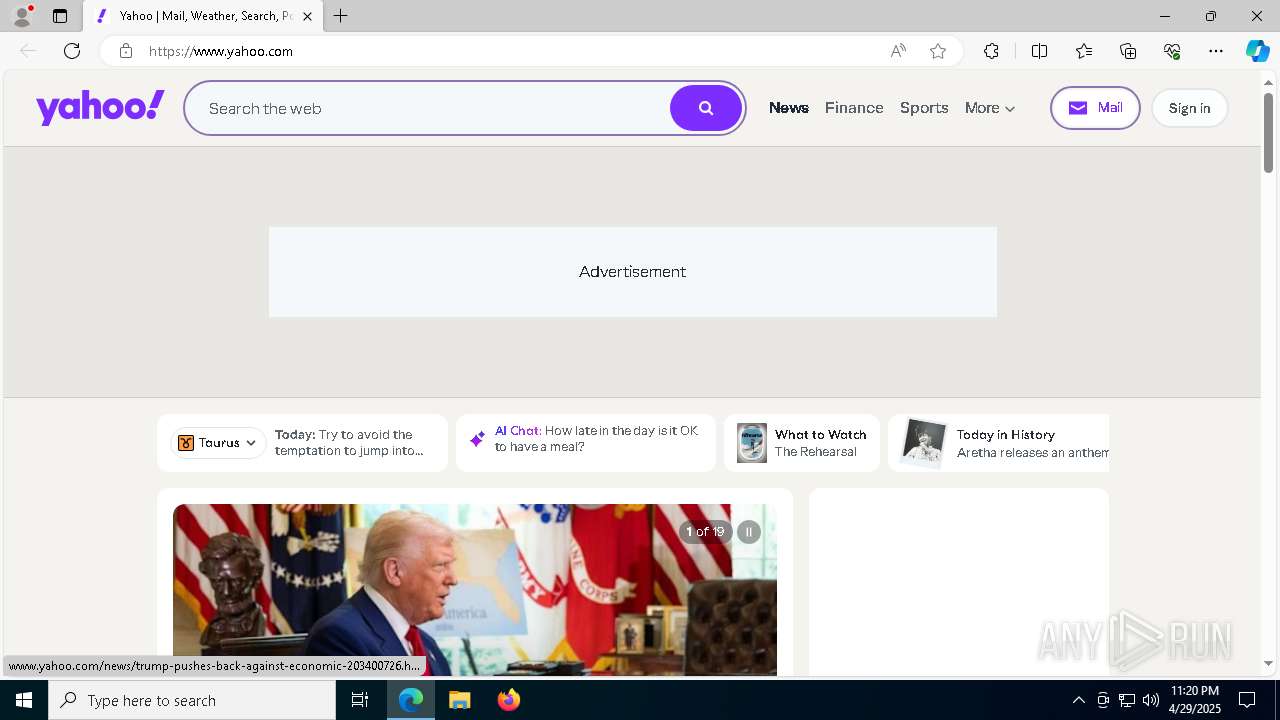
Task: Enable split screen view
Action: click(x=1039, y=51)
